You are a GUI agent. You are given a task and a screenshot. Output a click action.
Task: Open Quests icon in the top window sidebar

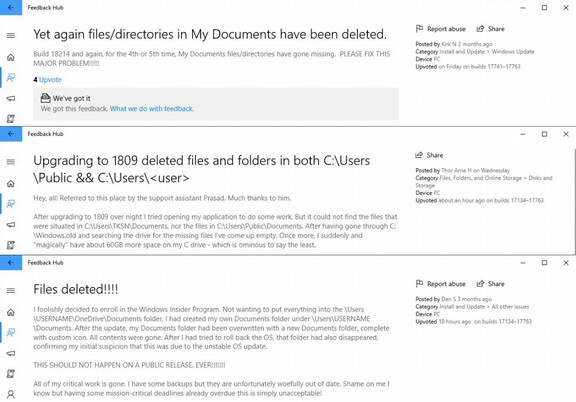[x=11, y=118]
